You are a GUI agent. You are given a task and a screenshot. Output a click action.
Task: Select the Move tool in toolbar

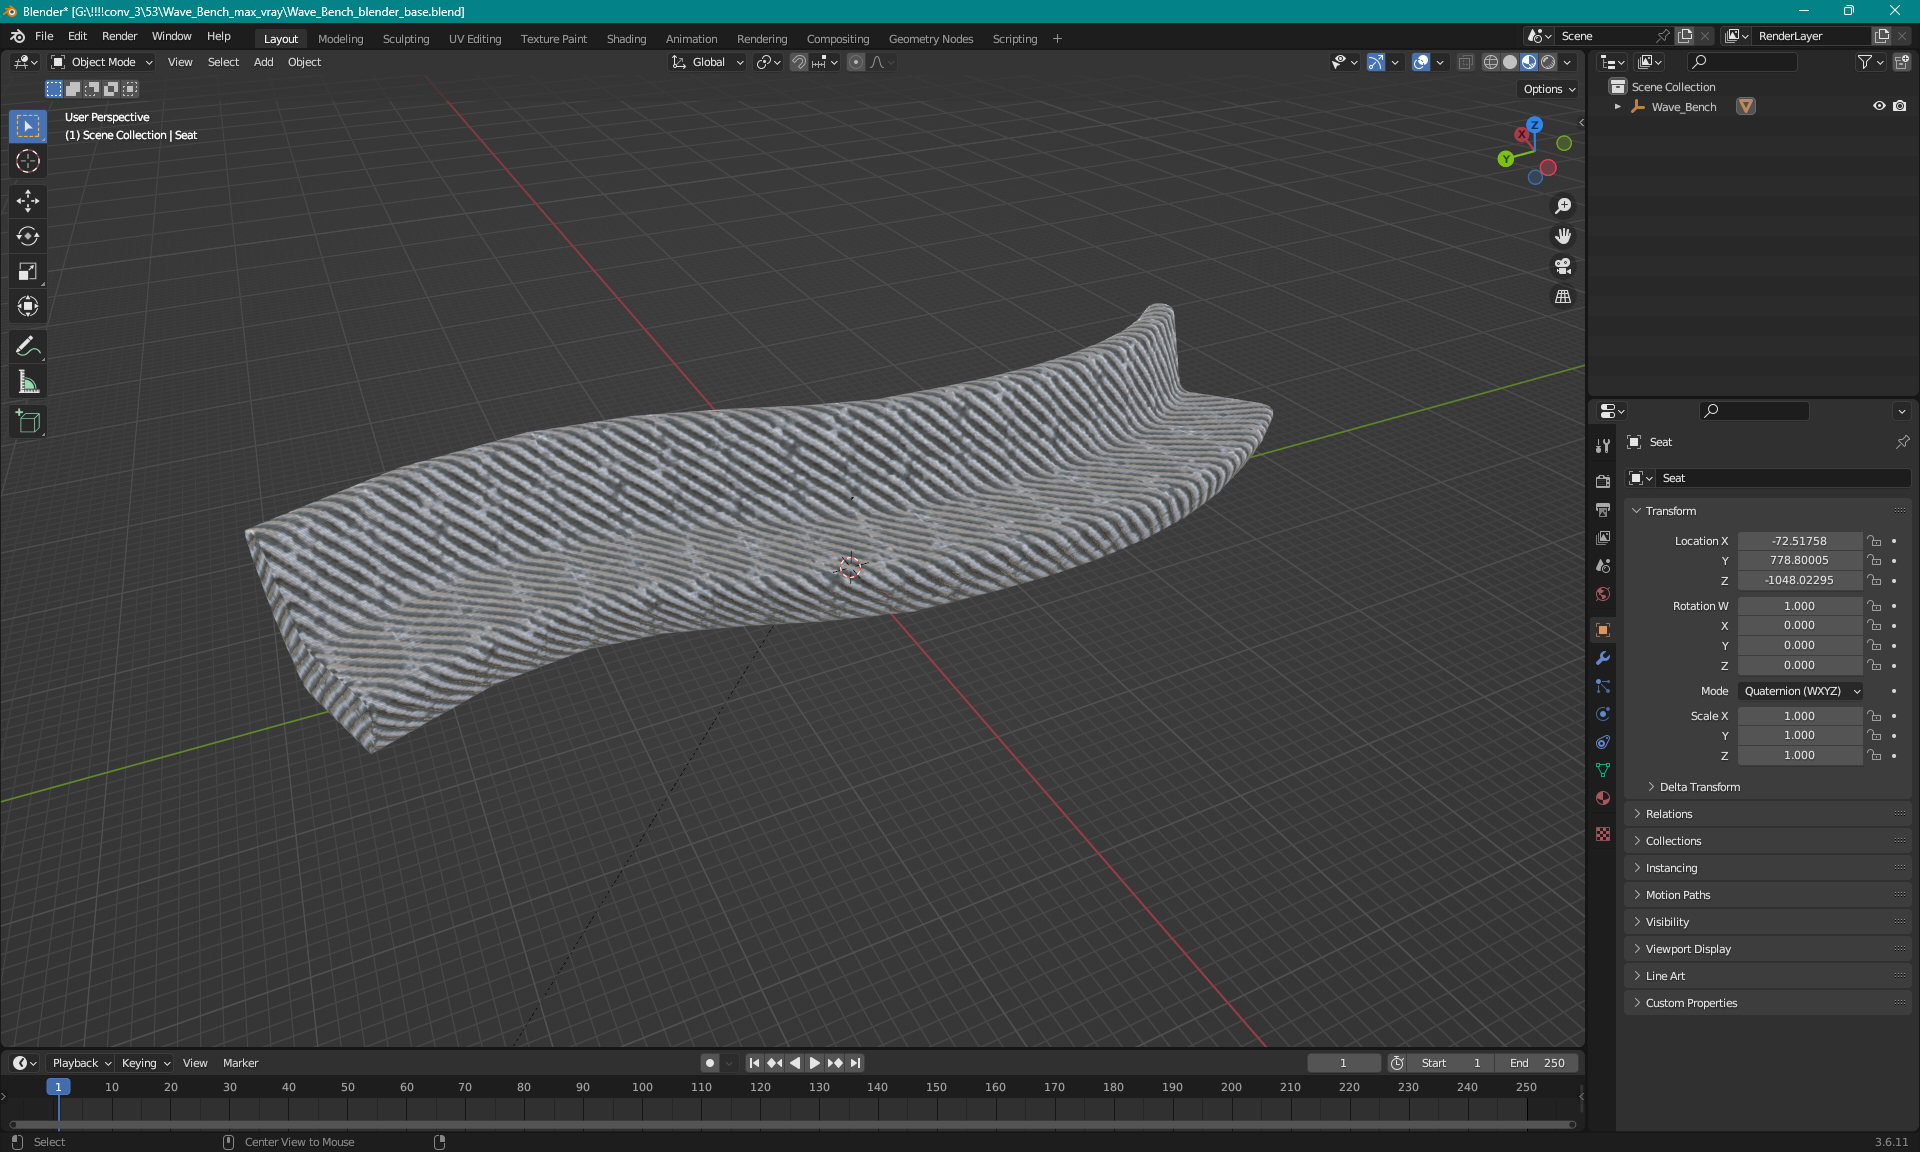27,201
